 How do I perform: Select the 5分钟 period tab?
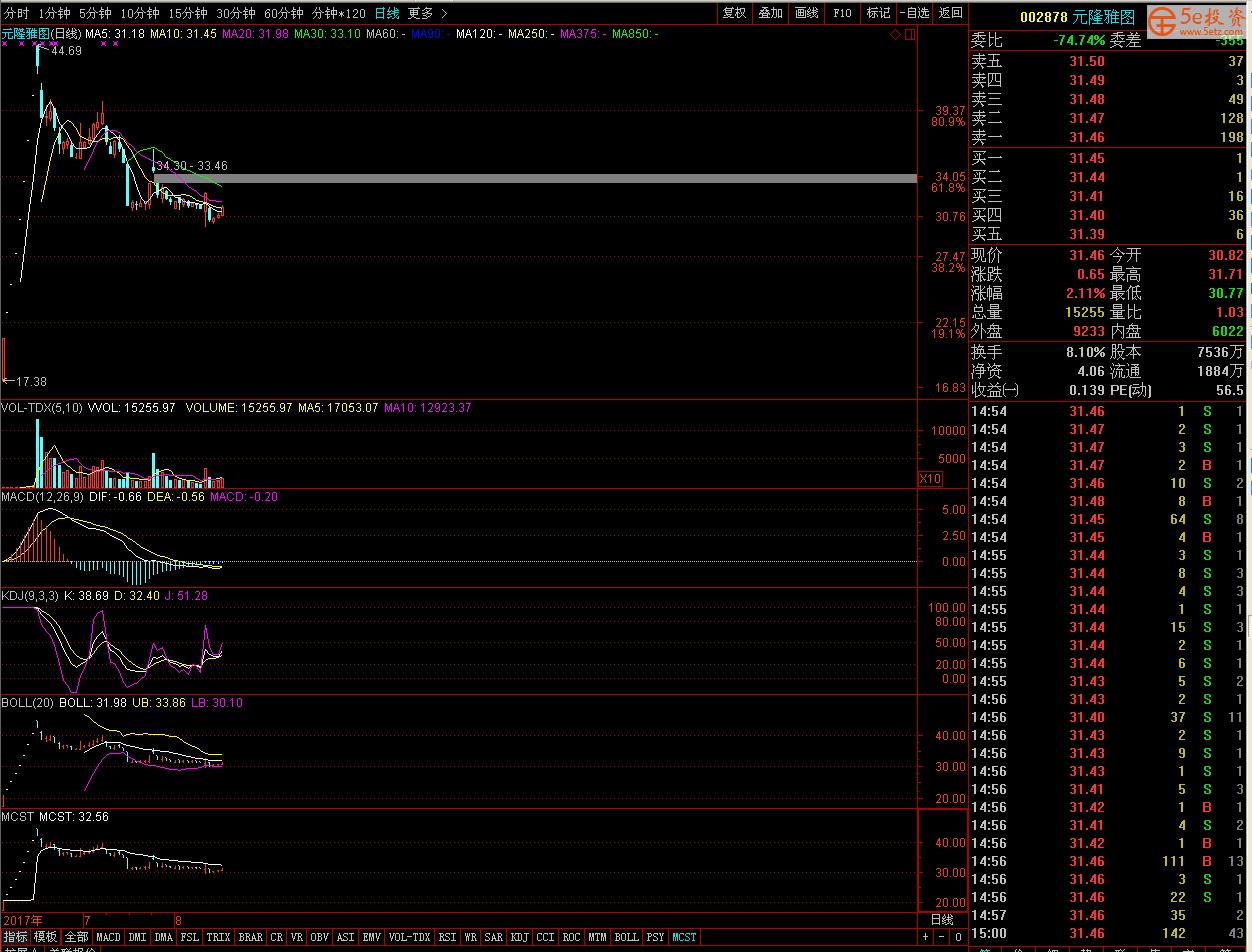coord(95,13)
